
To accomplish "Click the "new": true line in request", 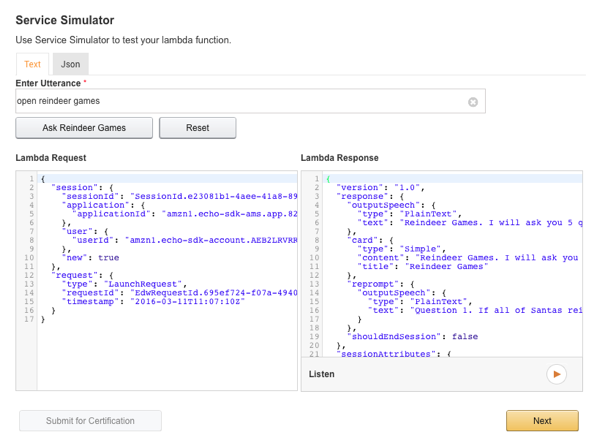I will tap(91, 258).
